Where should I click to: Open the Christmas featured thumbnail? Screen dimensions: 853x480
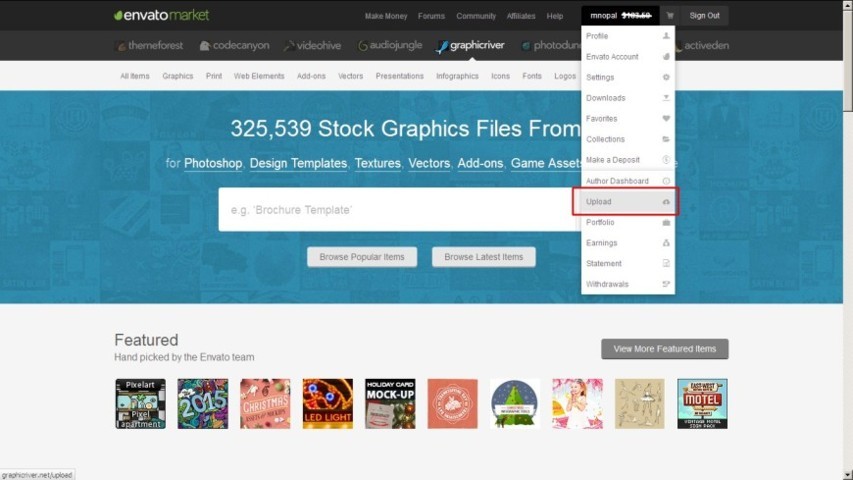[x=265, y=404]
